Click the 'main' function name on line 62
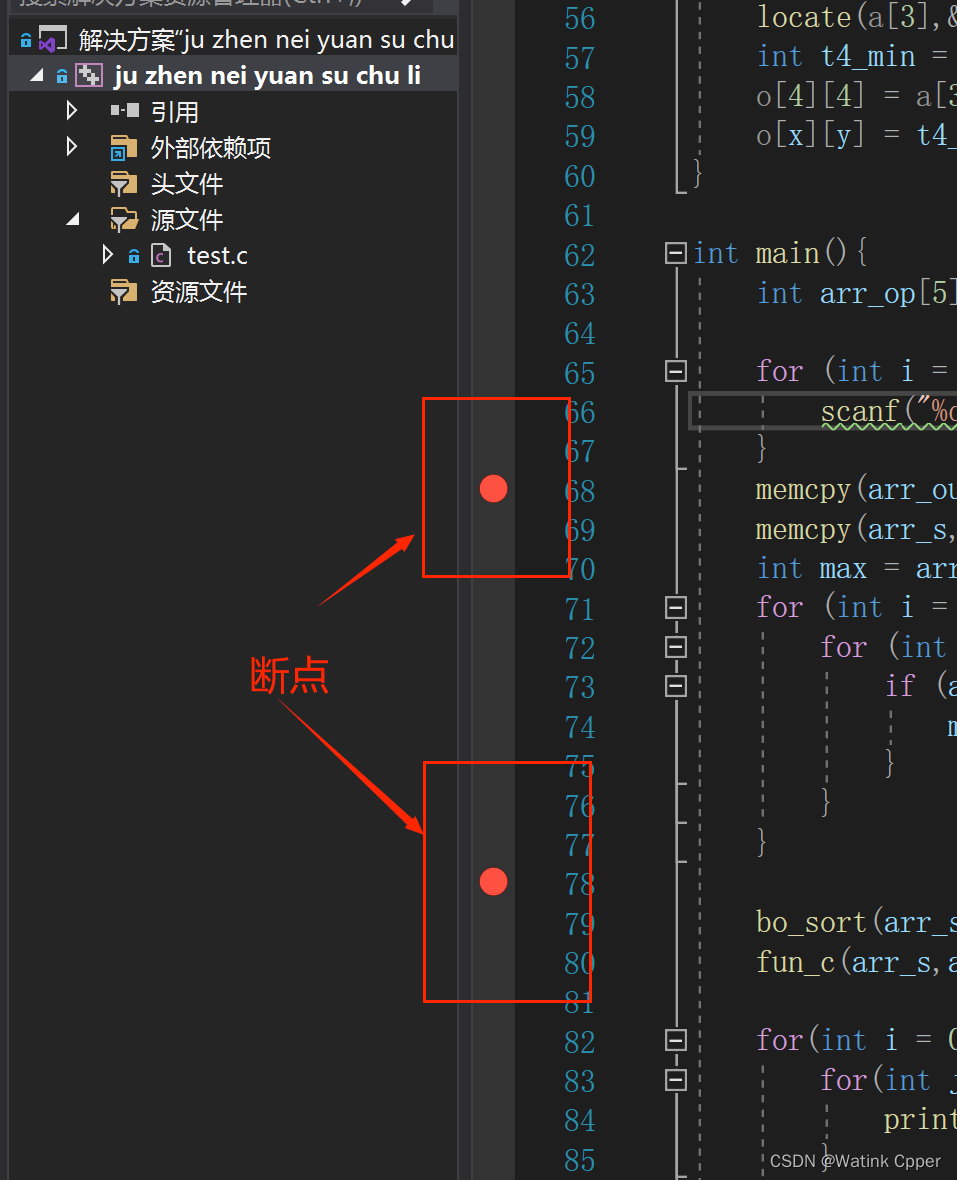The height and width of the screenshot is (1180, 957). [x=787, y=254]
